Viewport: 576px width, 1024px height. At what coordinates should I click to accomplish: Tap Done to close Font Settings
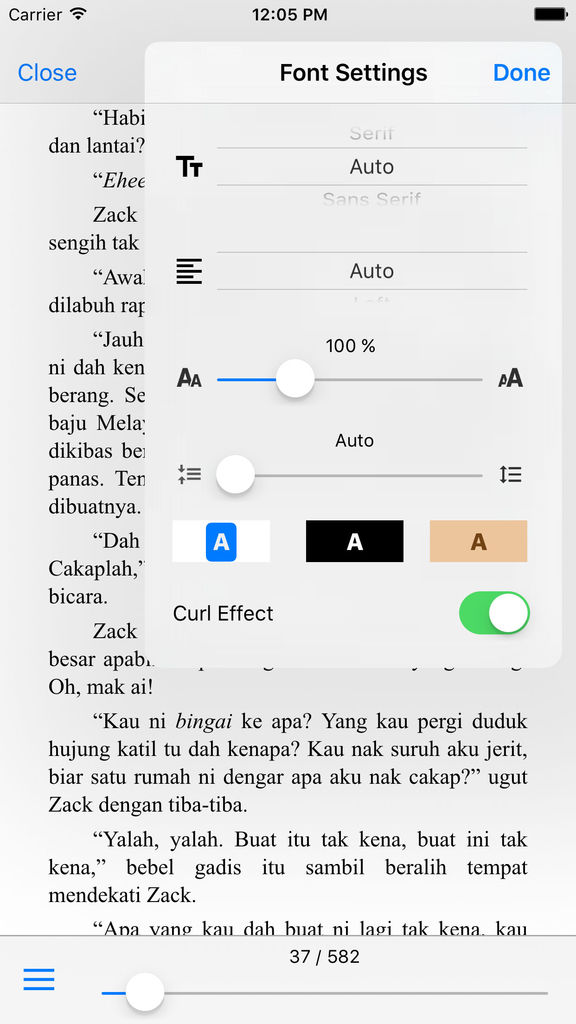tap(522, 72)
